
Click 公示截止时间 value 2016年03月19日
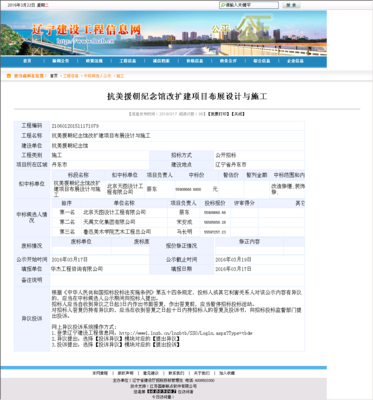click(233, 259)
